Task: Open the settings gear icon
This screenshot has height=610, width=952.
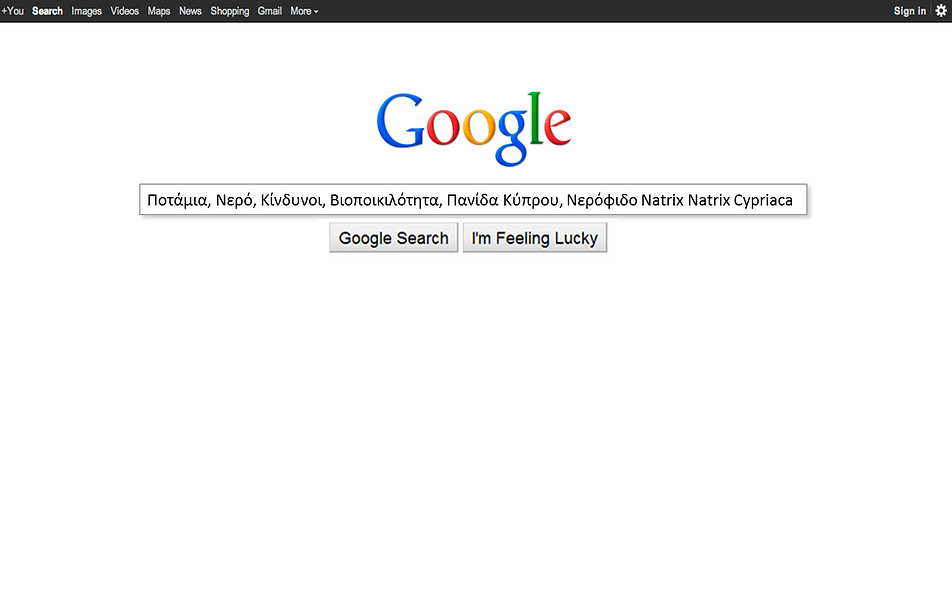Action: (941, 11)
